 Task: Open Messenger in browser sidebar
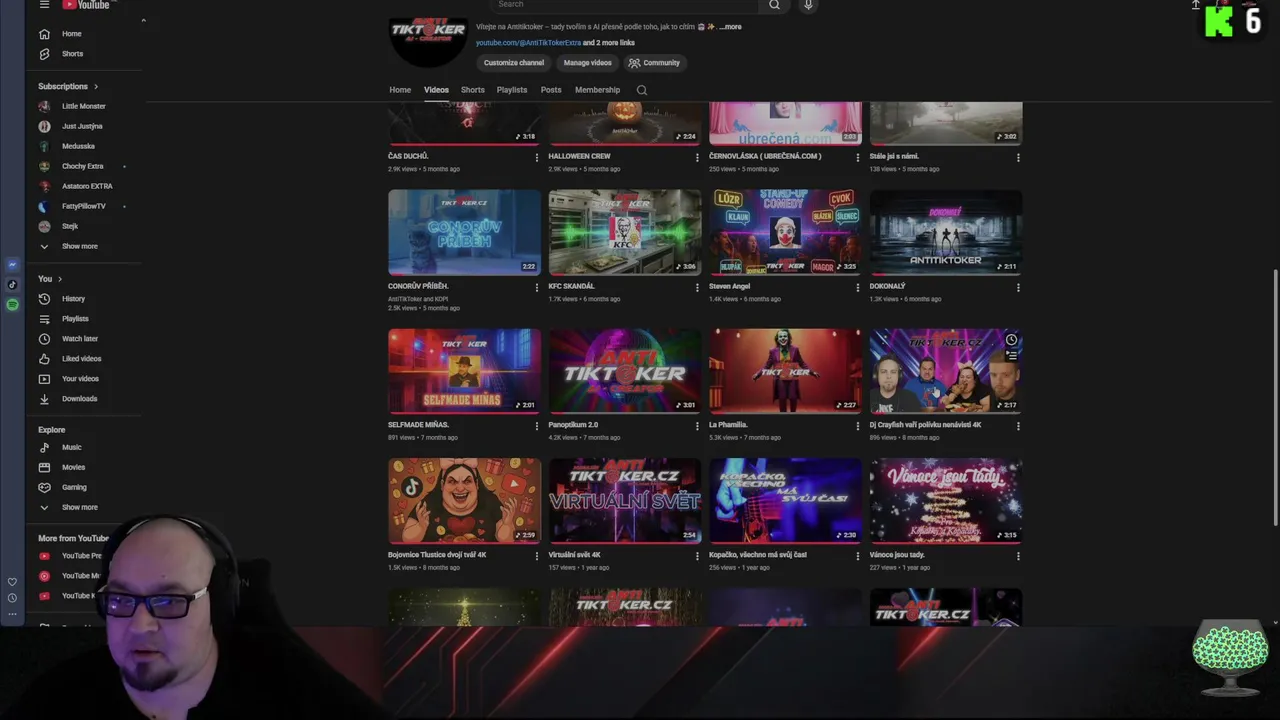[x=12, y=265]
